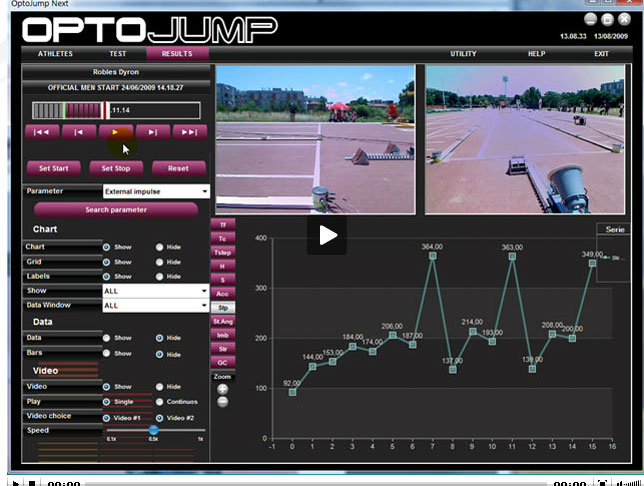Open the Data Window dropdown set to ALL
The height and width of the screenshot is (486, 644).
pyautogui.click(x=156, y=306)
